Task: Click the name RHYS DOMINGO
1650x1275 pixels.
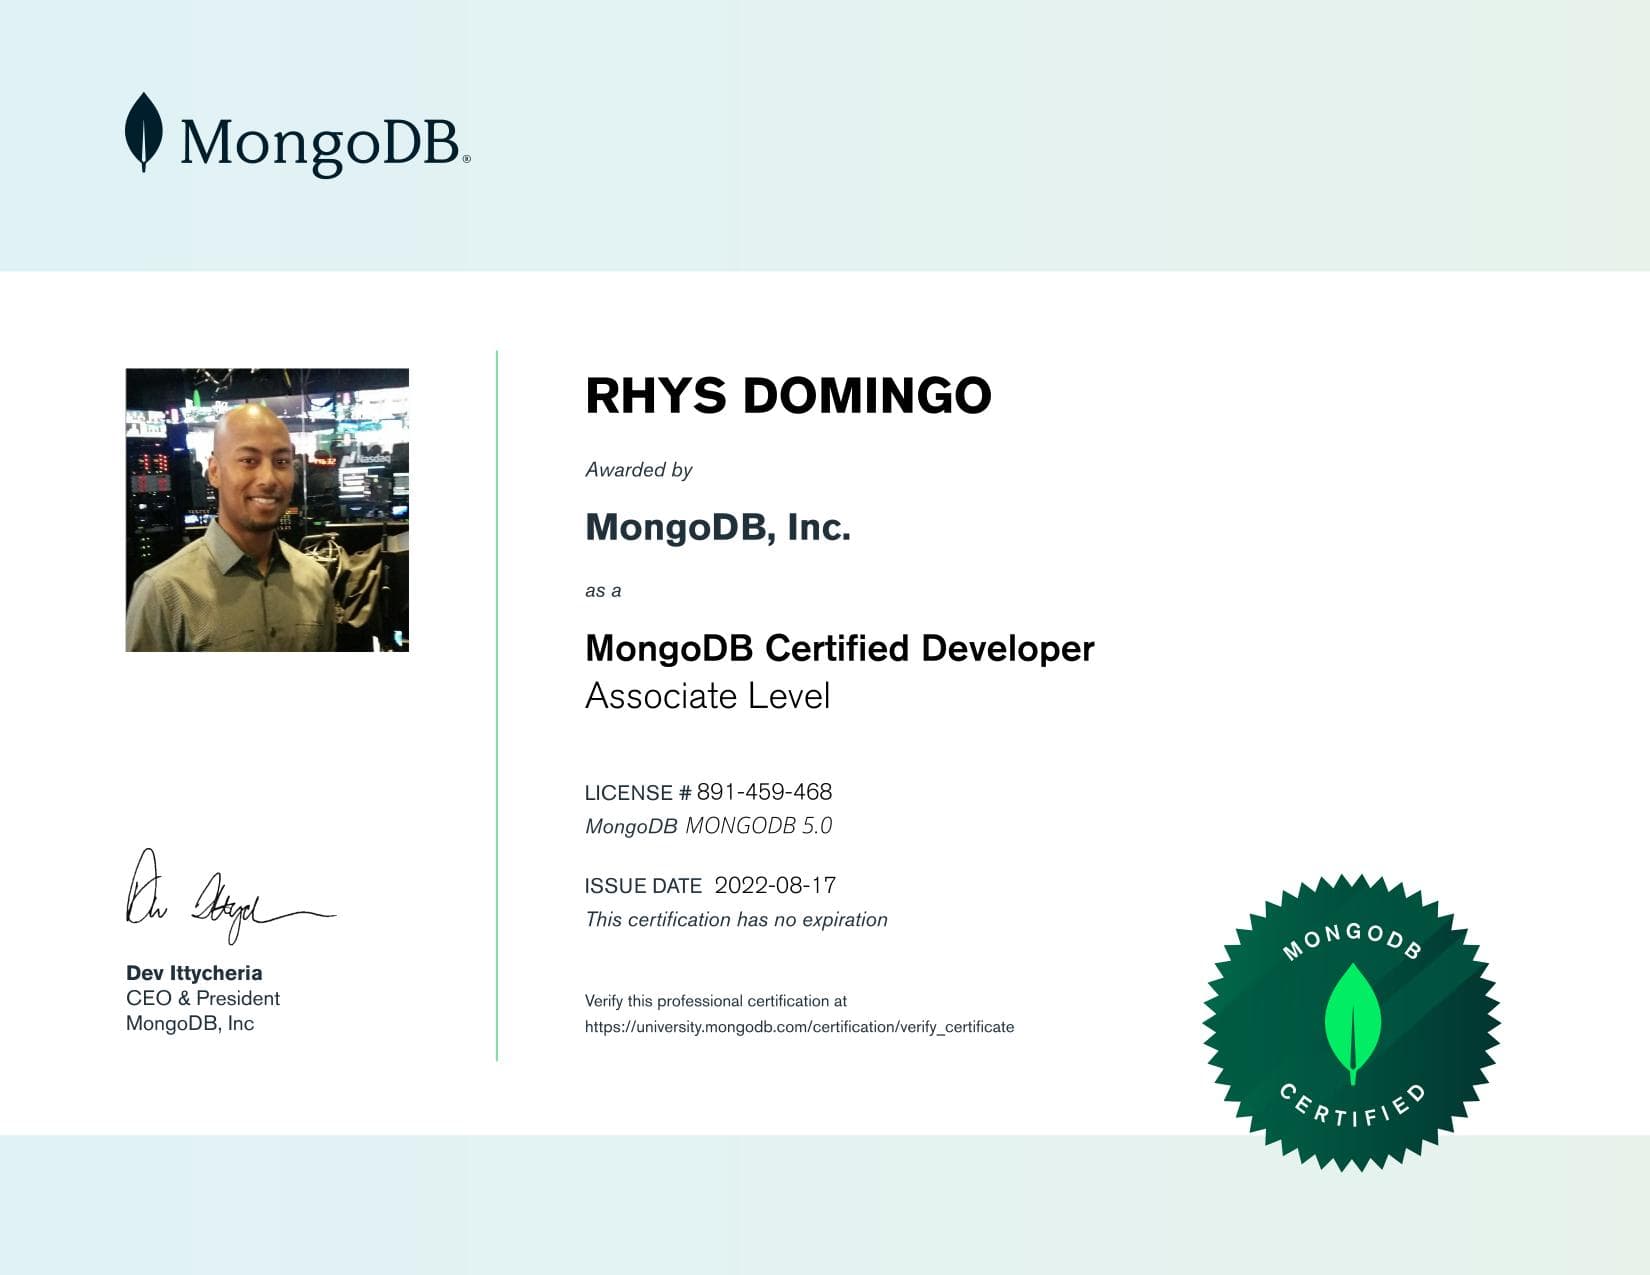Action: point(788,395)
